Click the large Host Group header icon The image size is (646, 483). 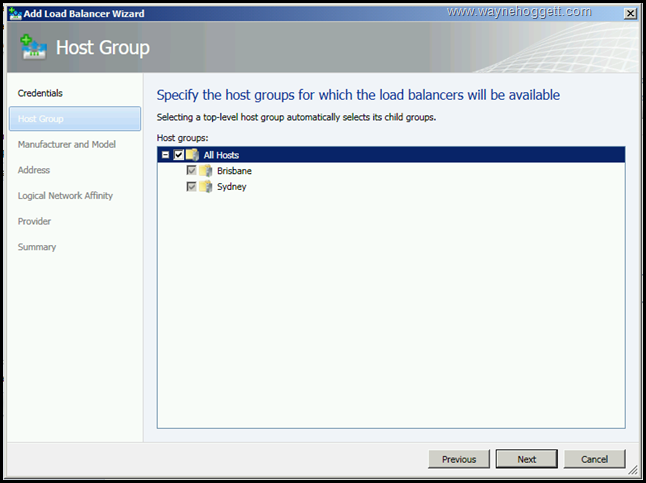(33, 47)
